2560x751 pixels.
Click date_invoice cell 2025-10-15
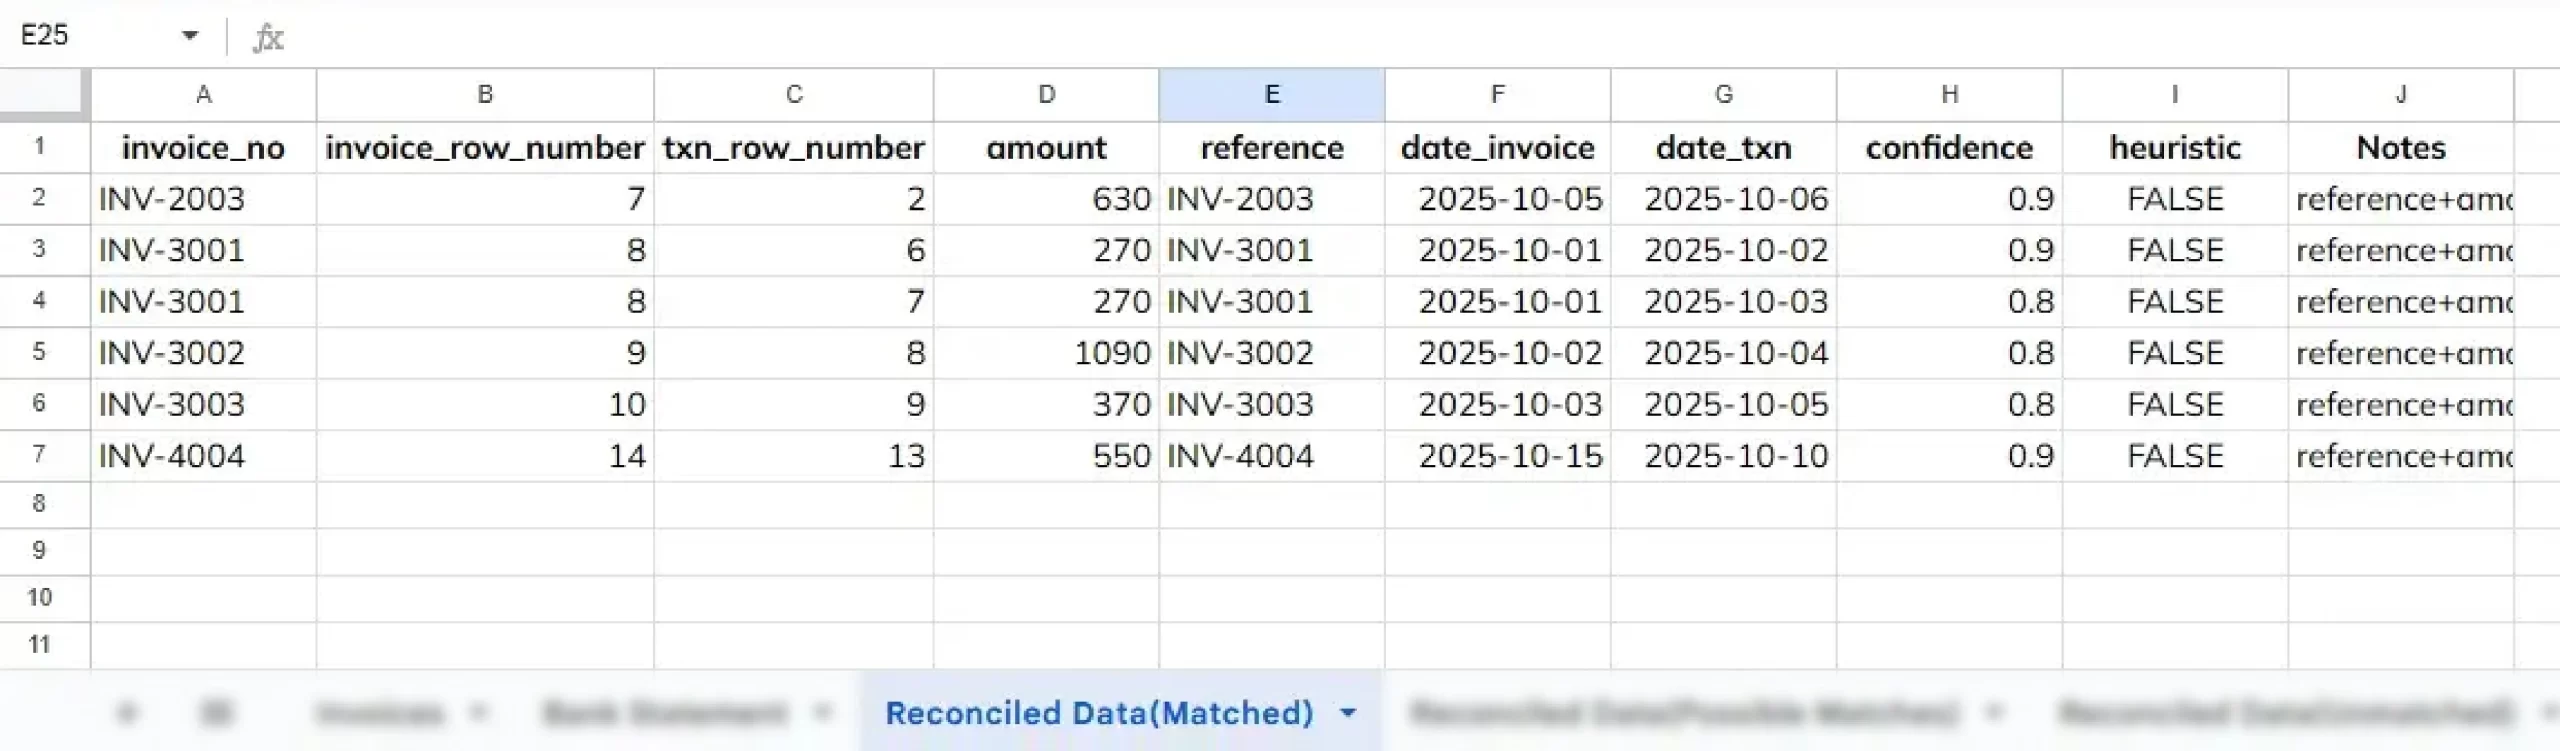[x=1498, y=456]
